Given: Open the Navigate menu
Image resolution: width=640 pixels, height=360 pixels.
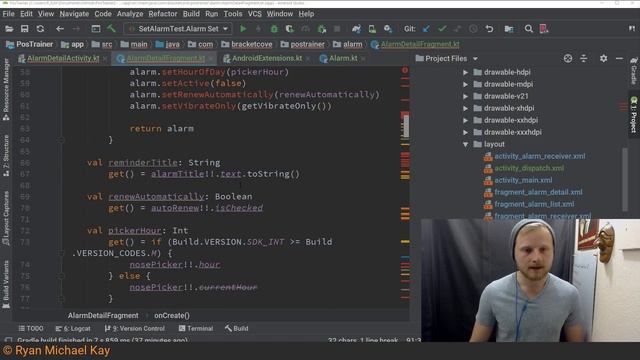Looking at the screenshot, I should [74, 14].
